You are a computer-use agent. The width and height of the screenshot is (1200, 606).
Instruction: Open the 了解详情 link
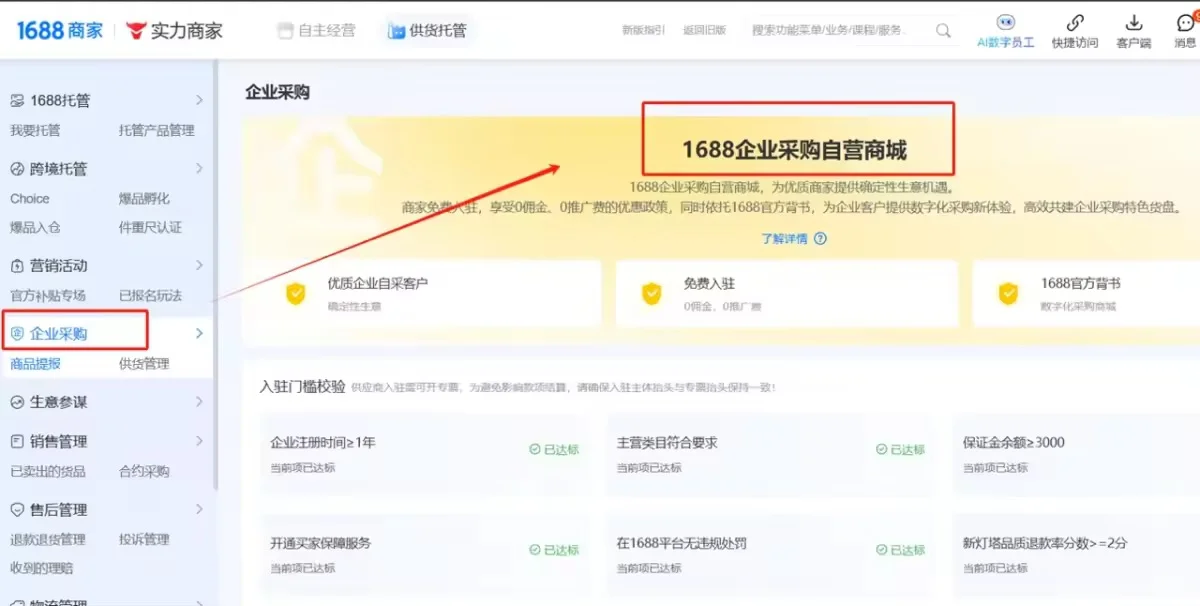click(786, 239)
